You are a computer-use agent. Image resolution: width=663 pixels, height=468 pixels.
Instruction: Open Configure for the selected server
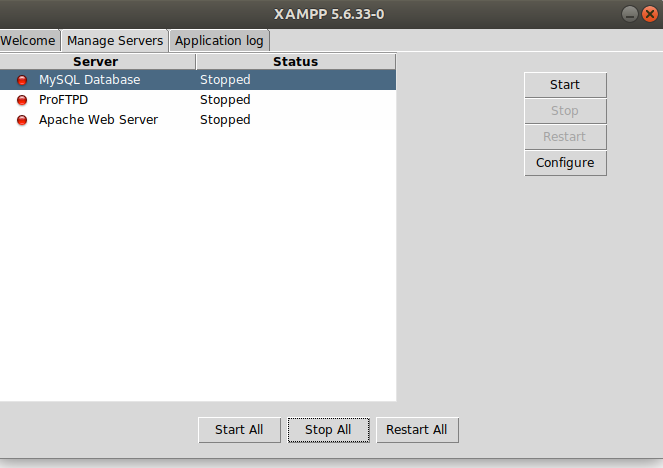click(x=565, y=163)
